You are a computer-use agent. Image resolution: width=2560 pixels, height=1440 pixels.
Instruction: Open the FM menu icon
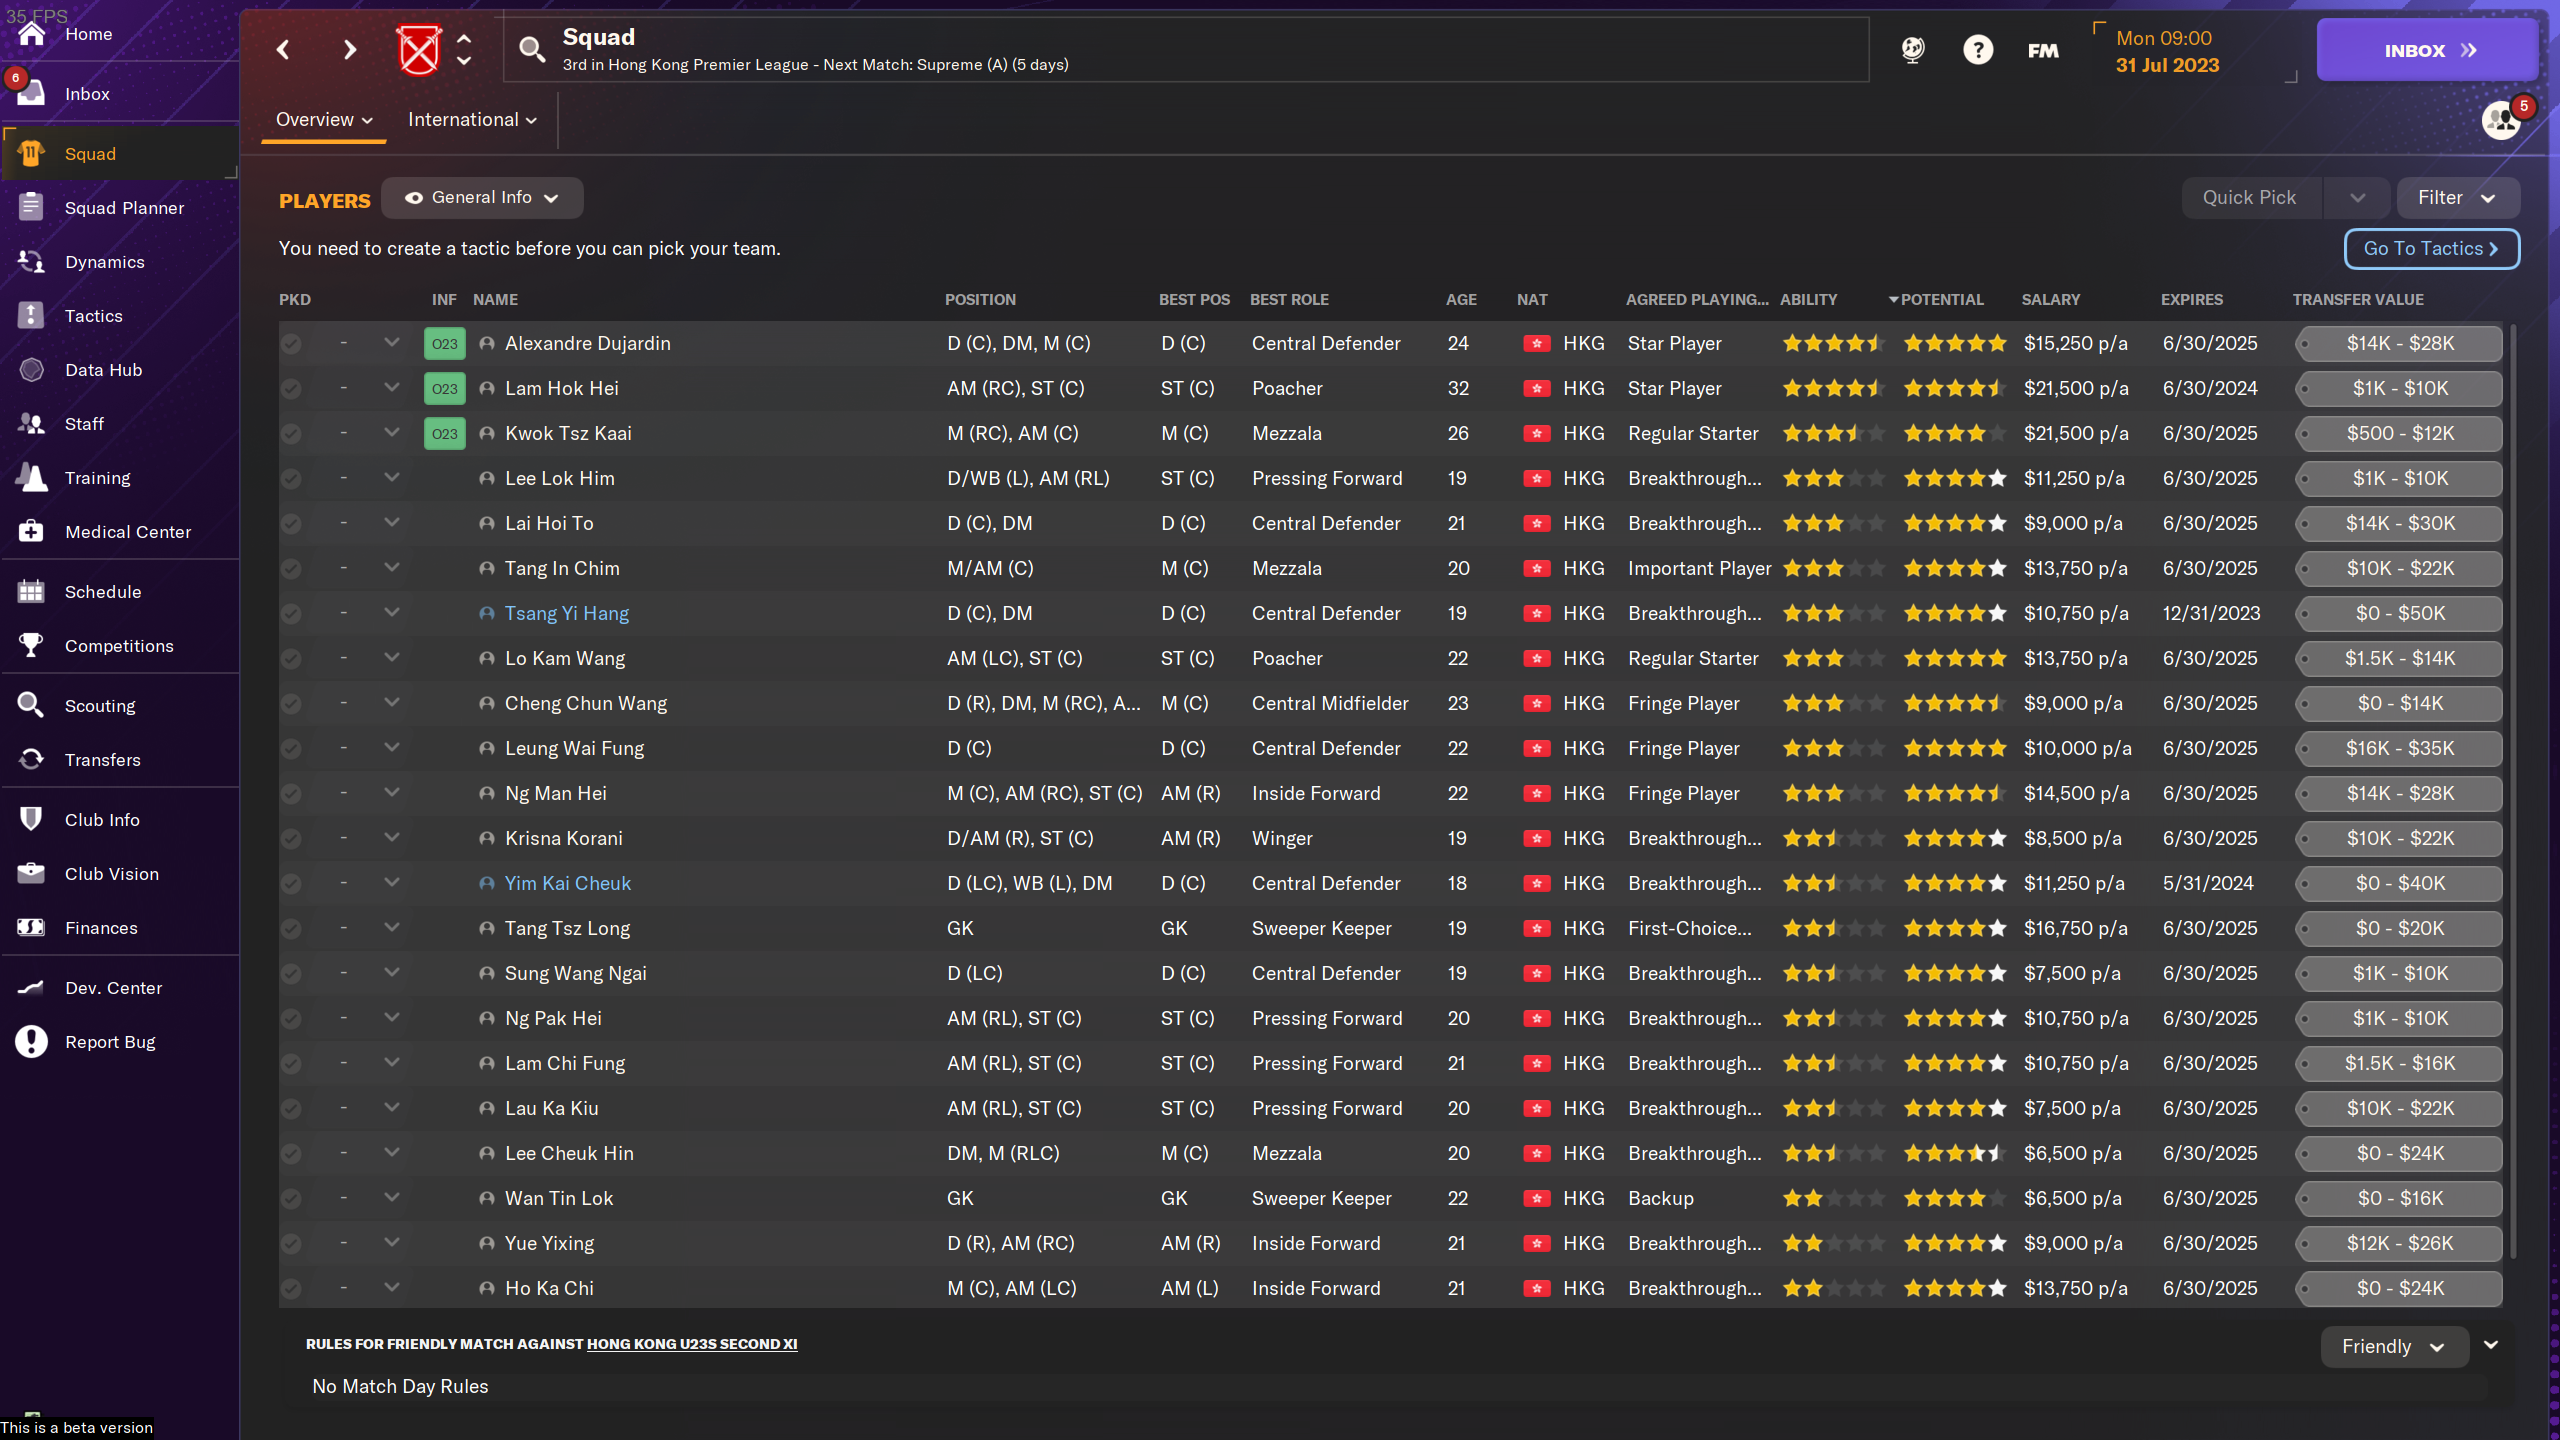click(x=2043, y=50)
